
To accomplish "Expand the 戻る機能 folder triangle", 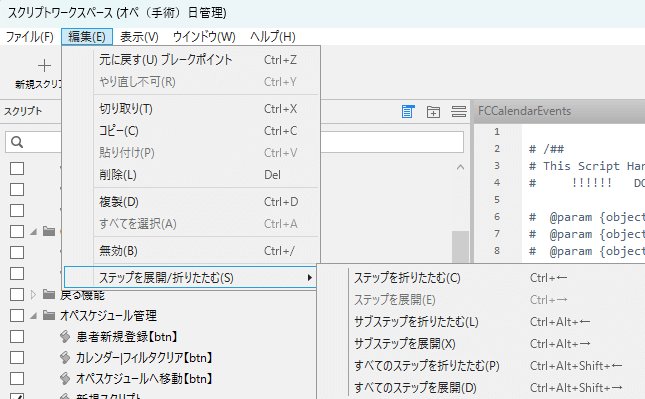I will pyautogui.click(x=33, y=295).
